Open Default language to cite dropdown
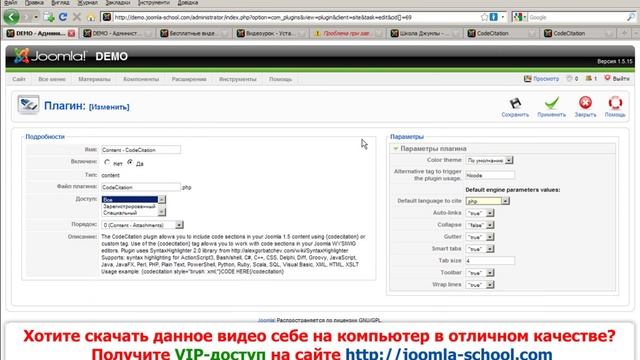Image resolution: width=640 pixels, height=360 pixels. (x=488, y=201)
